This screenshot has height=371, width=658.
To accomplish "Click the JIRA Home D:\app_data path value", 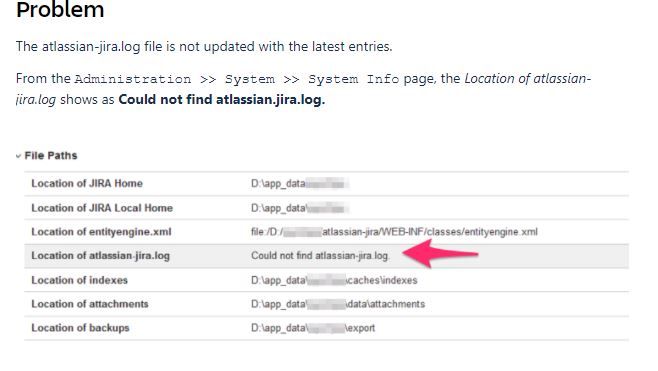I will [300, 184].
